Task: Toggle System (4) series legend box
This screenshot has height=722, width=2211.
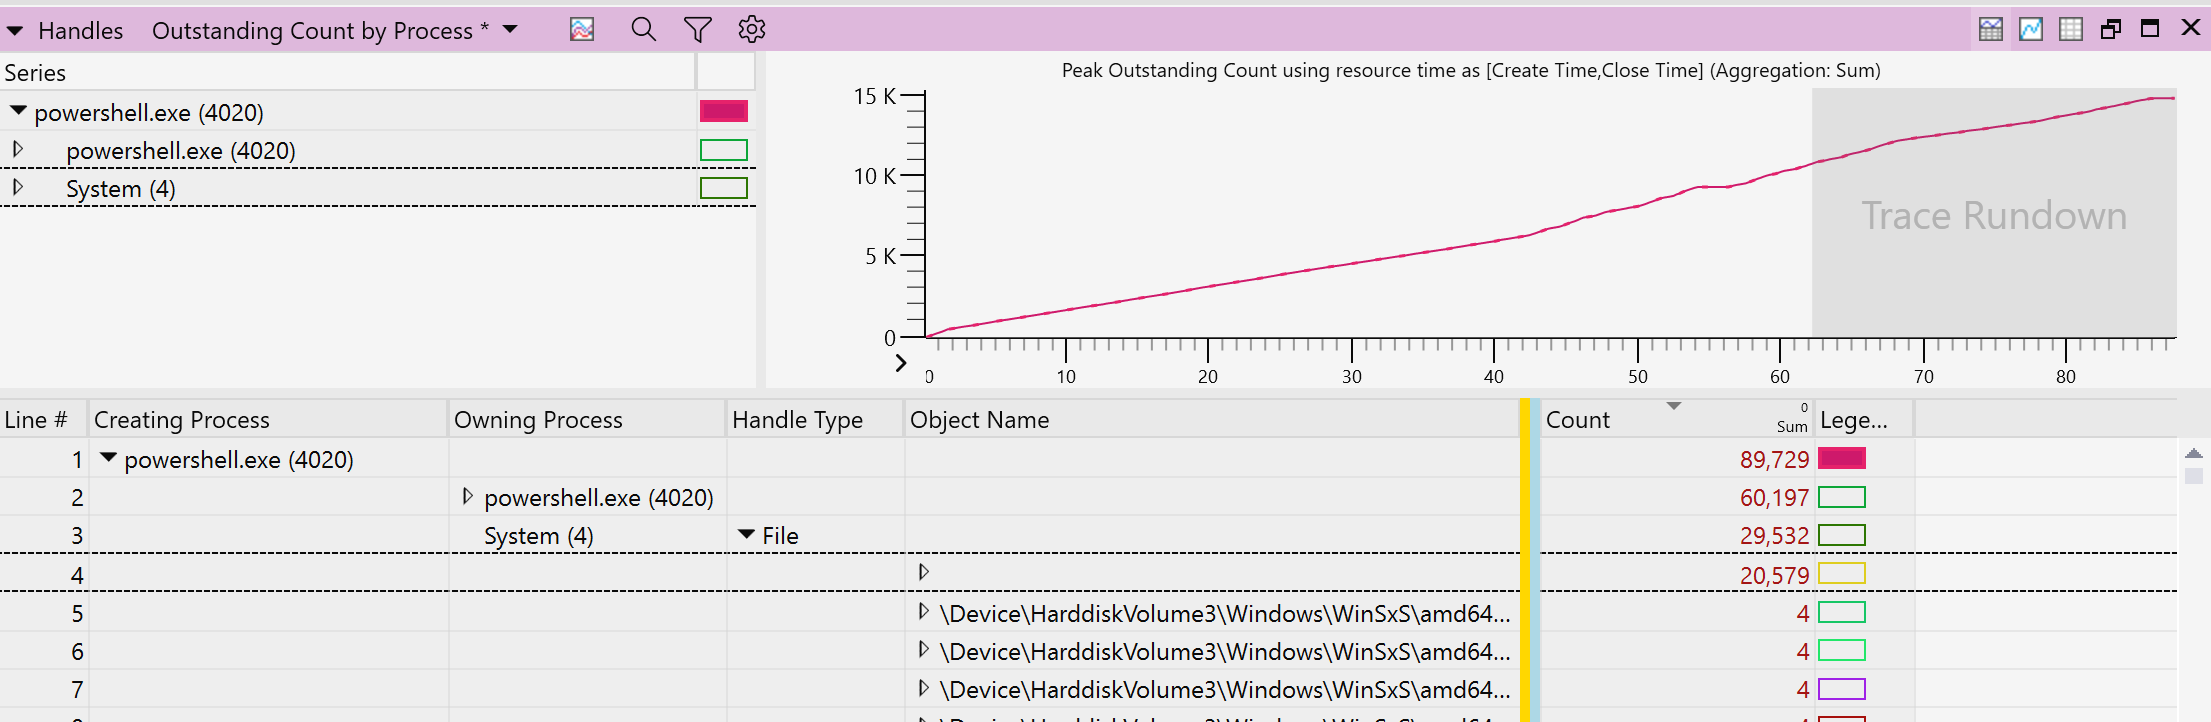Action: pos(723,188)
